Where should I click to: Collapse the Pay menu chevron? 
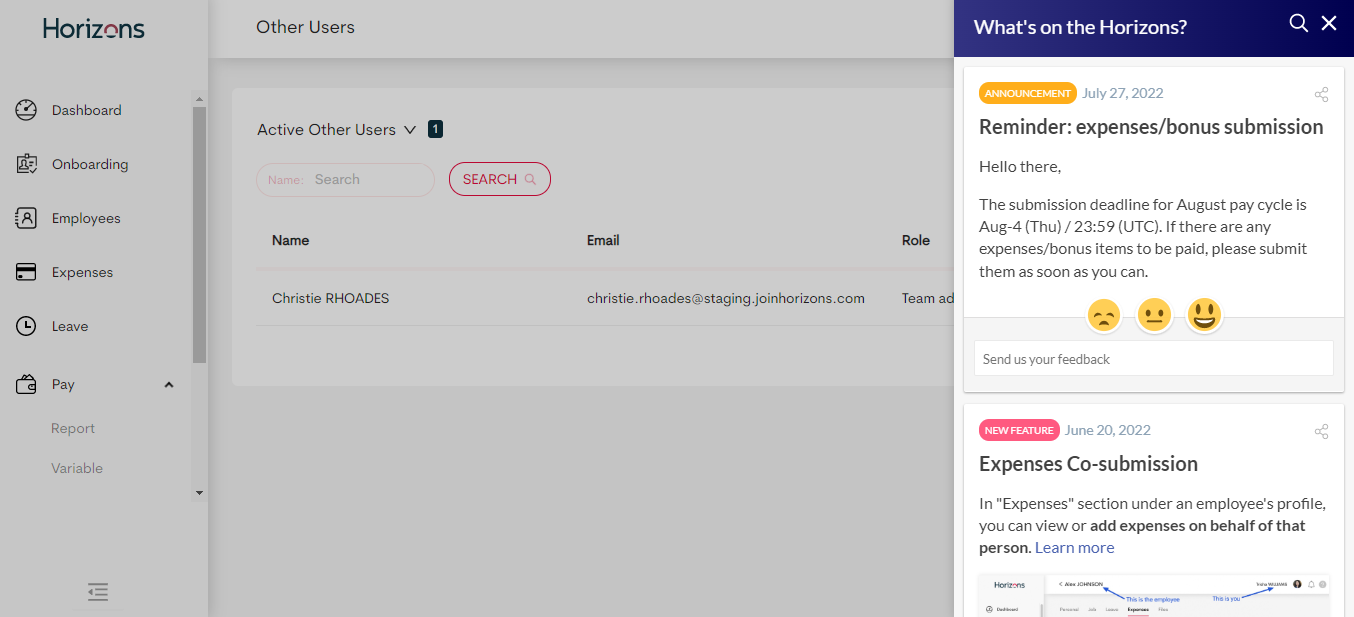pyautogui.click(x=169, y=385)
